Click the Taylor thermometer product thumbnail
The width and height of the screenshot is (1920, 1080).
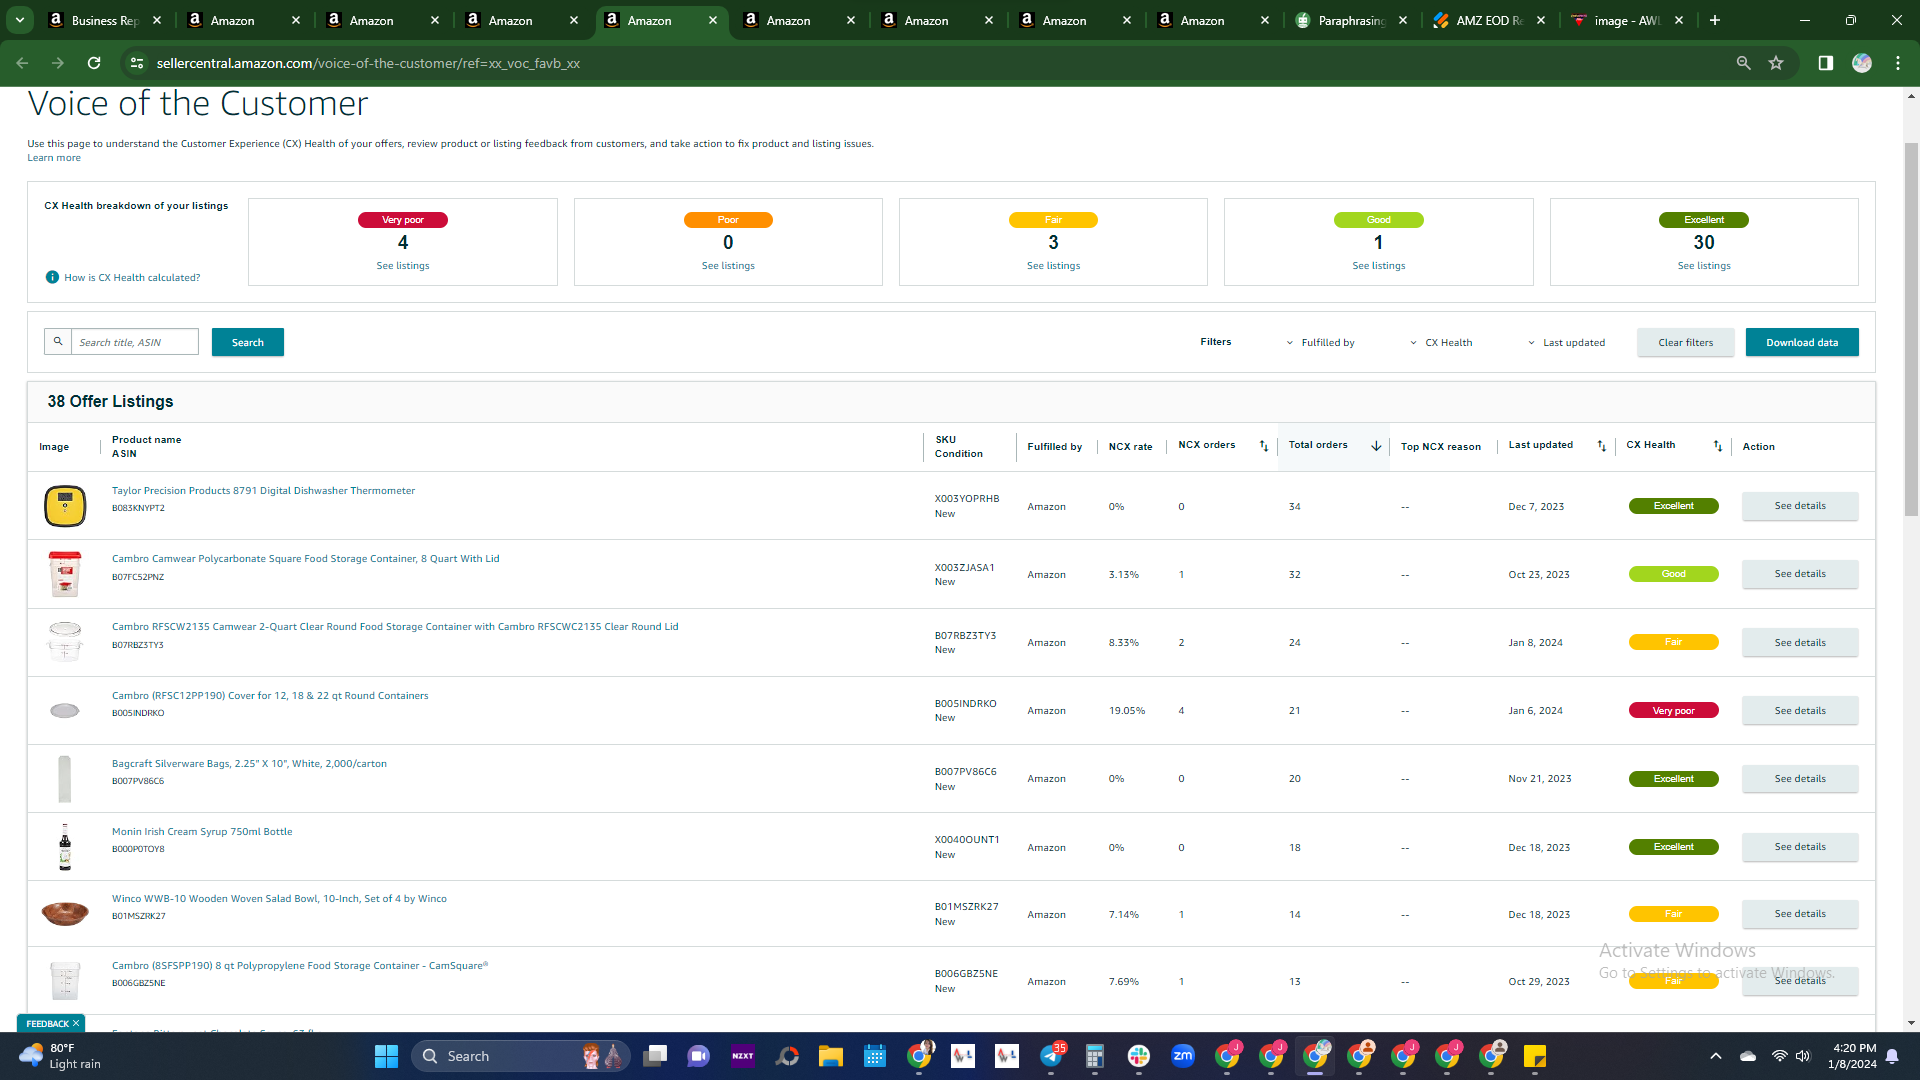point(65,506)
